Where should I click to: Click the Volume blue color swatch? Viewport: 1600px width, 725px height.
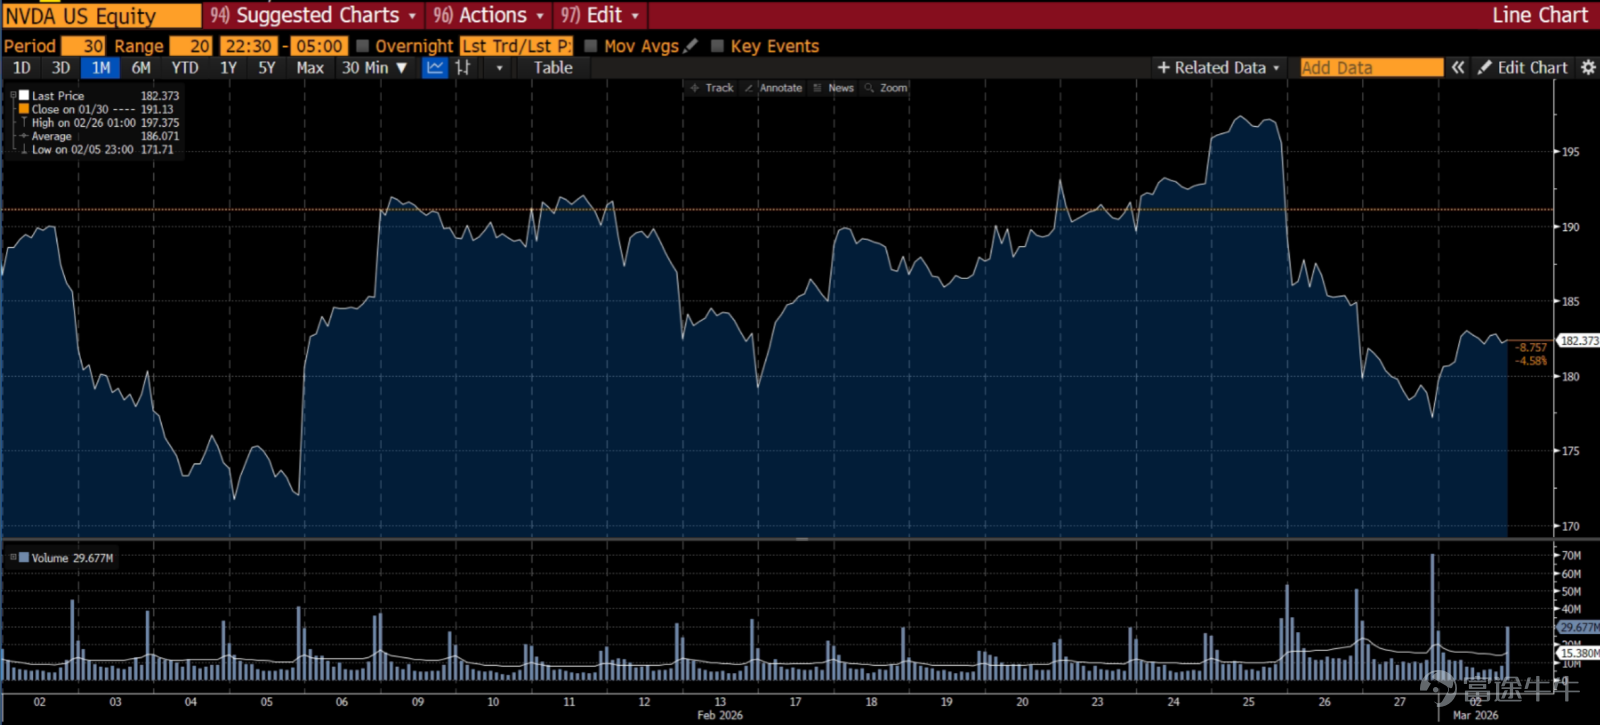[x=24, y=558]
